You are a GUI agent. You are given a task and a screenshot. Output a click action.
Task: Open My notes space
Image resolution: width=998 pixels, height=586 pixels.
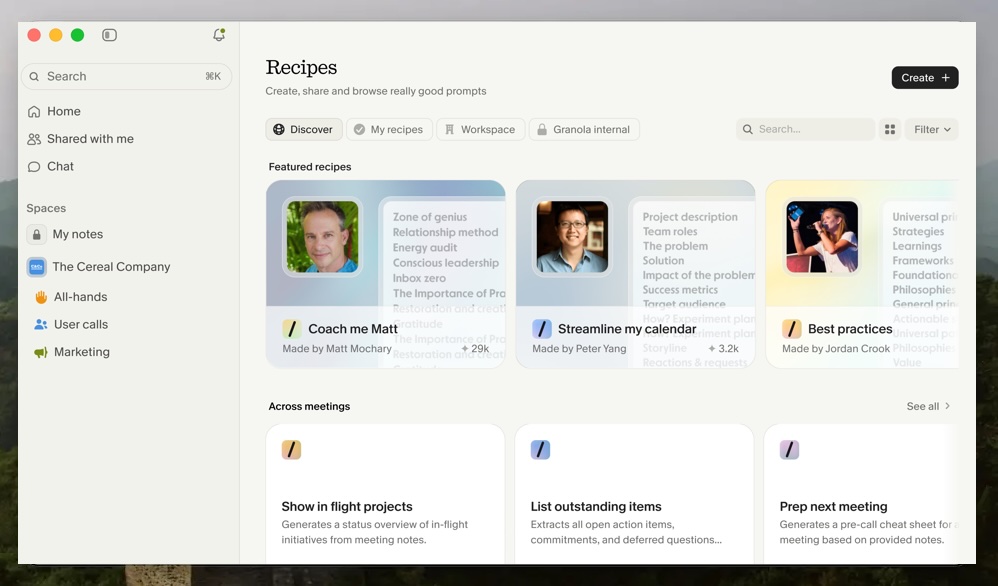coord(78,234)
